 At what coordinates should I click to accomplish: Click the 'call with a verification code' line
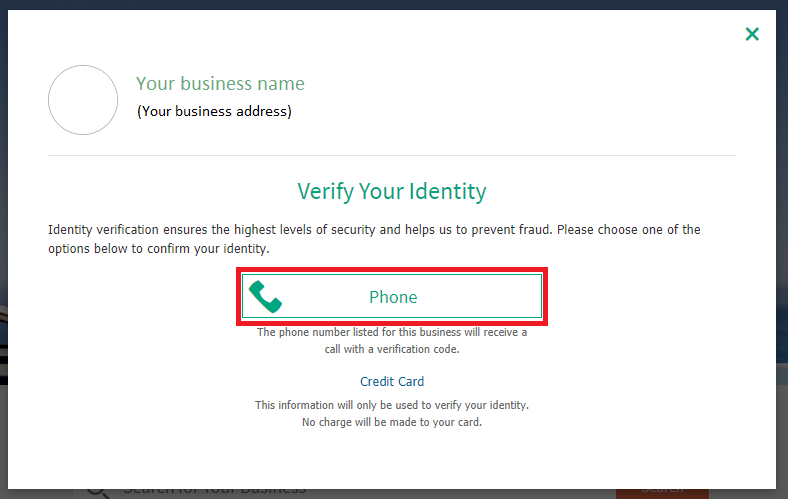[392, 349]
